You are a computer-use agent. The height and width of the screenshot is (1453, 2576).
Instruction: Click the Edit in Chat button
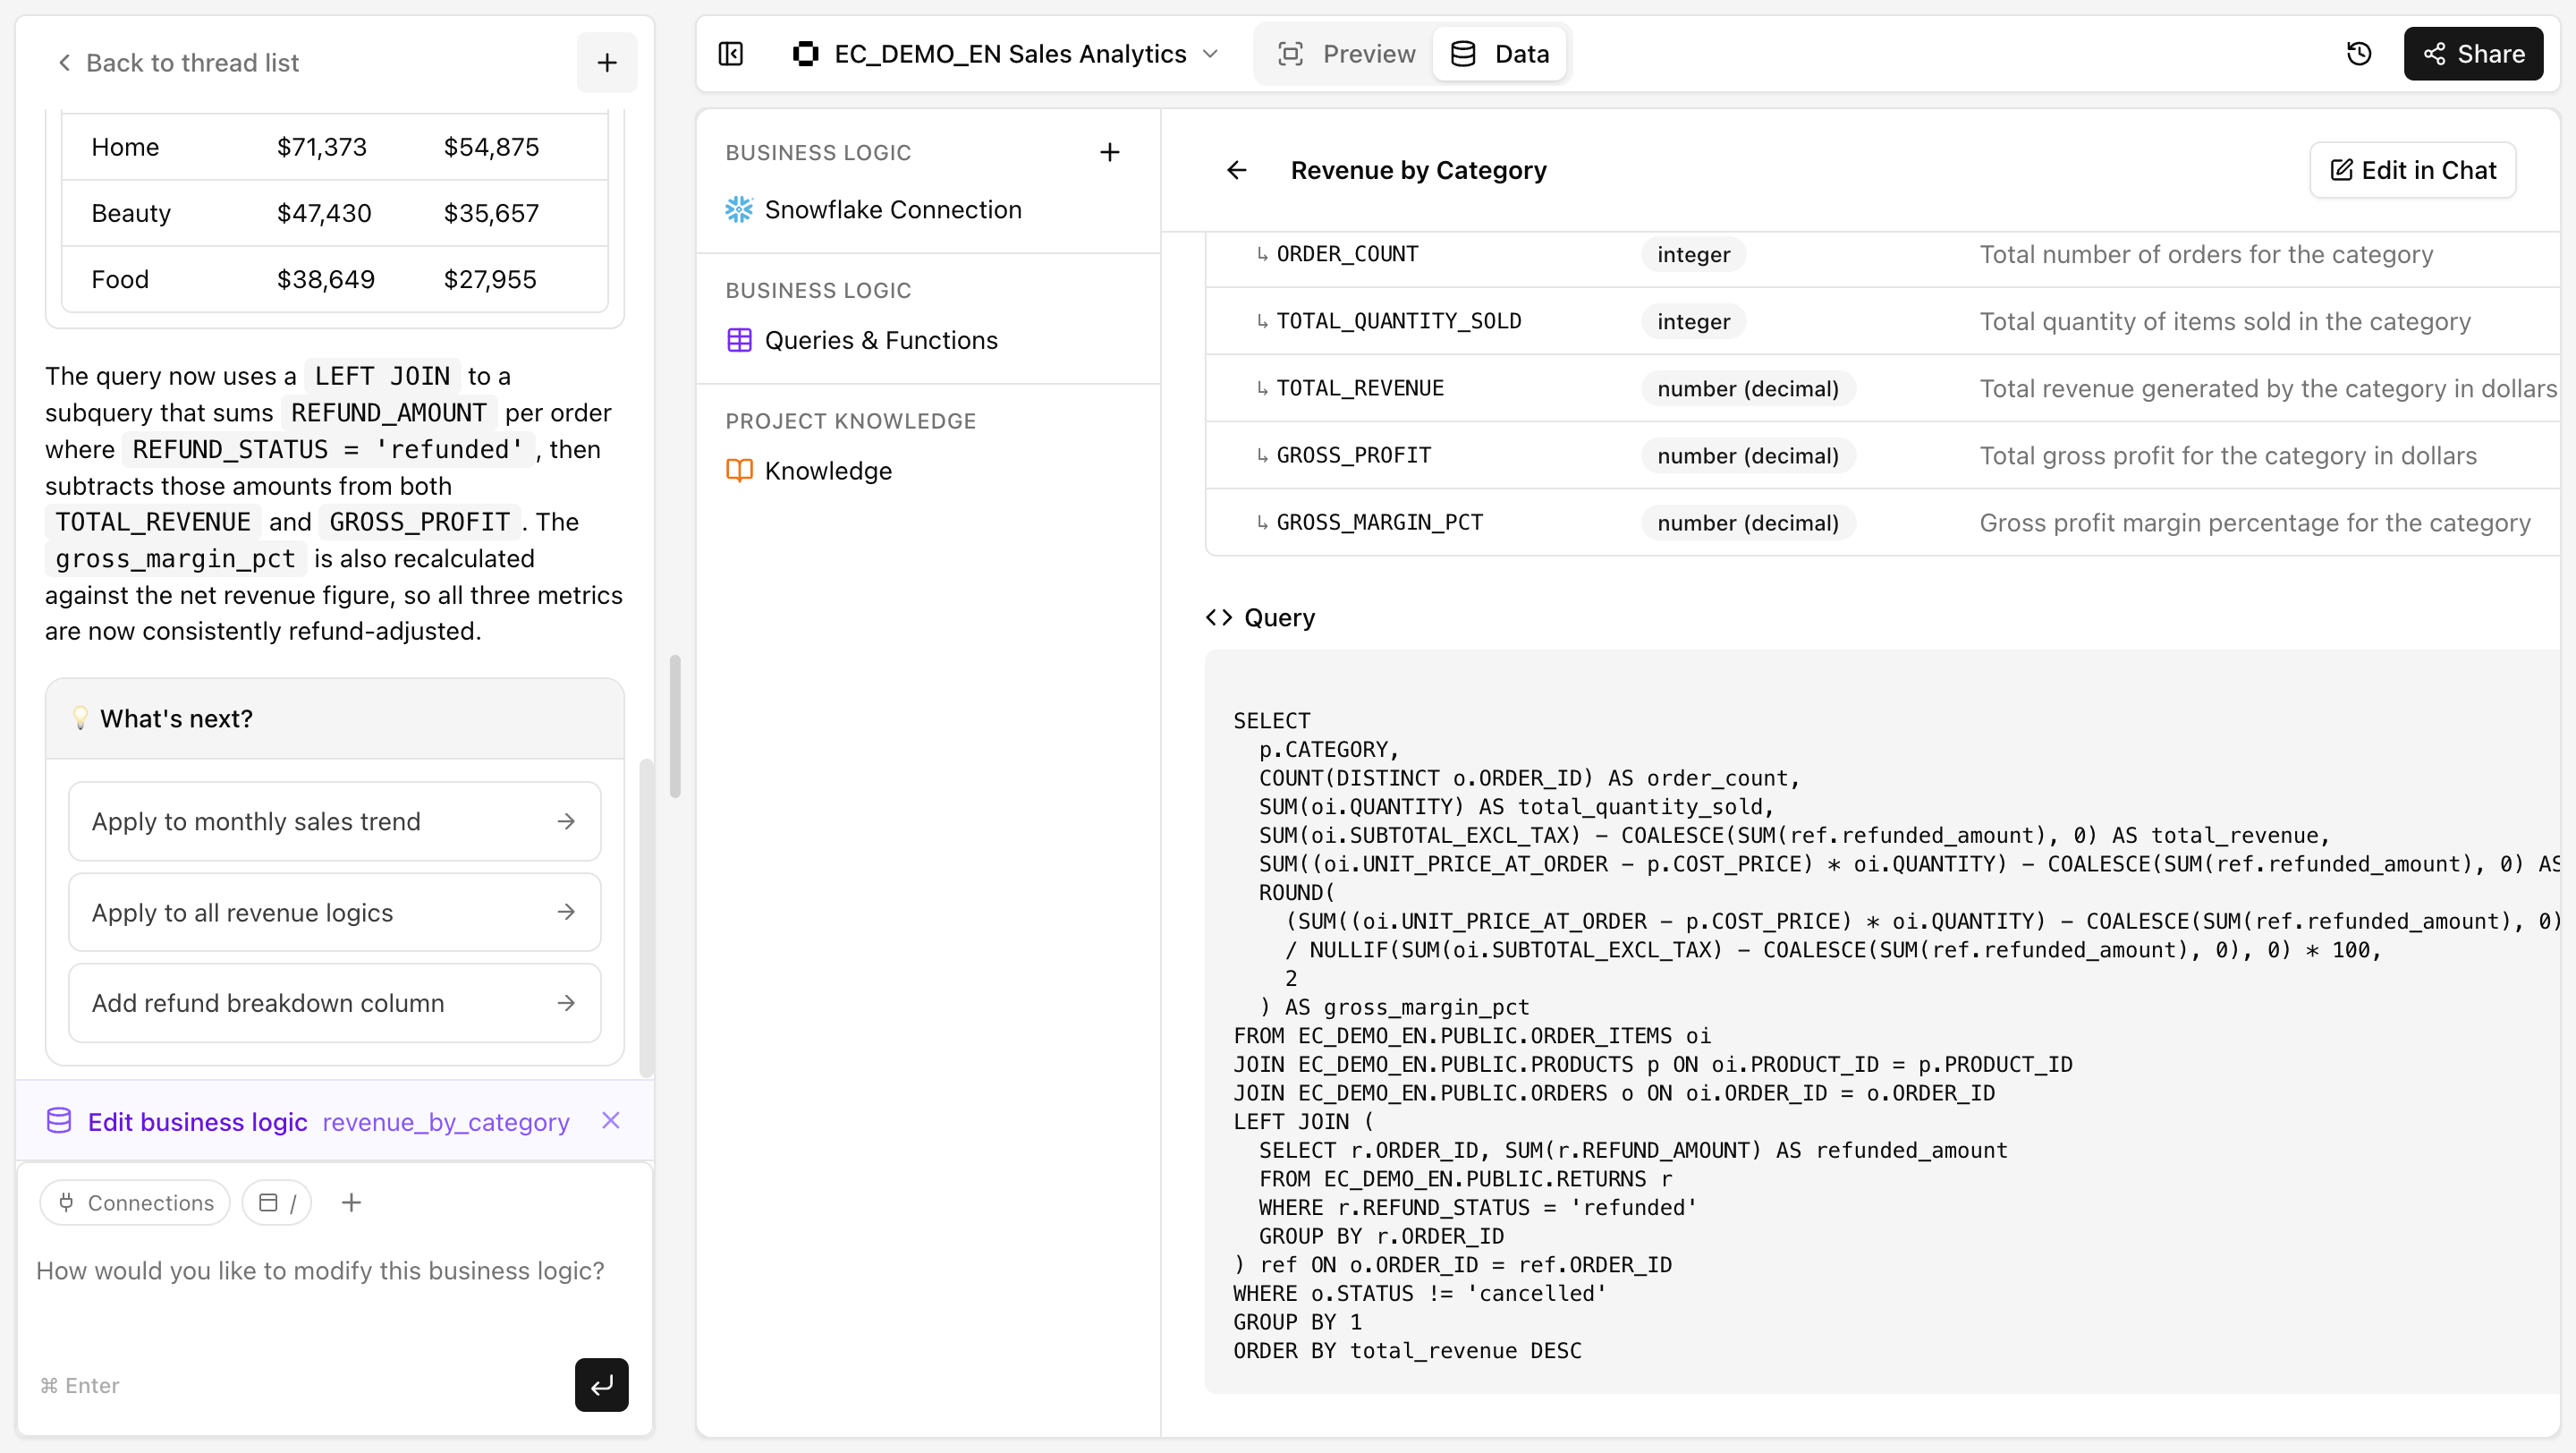point(2413,170)
